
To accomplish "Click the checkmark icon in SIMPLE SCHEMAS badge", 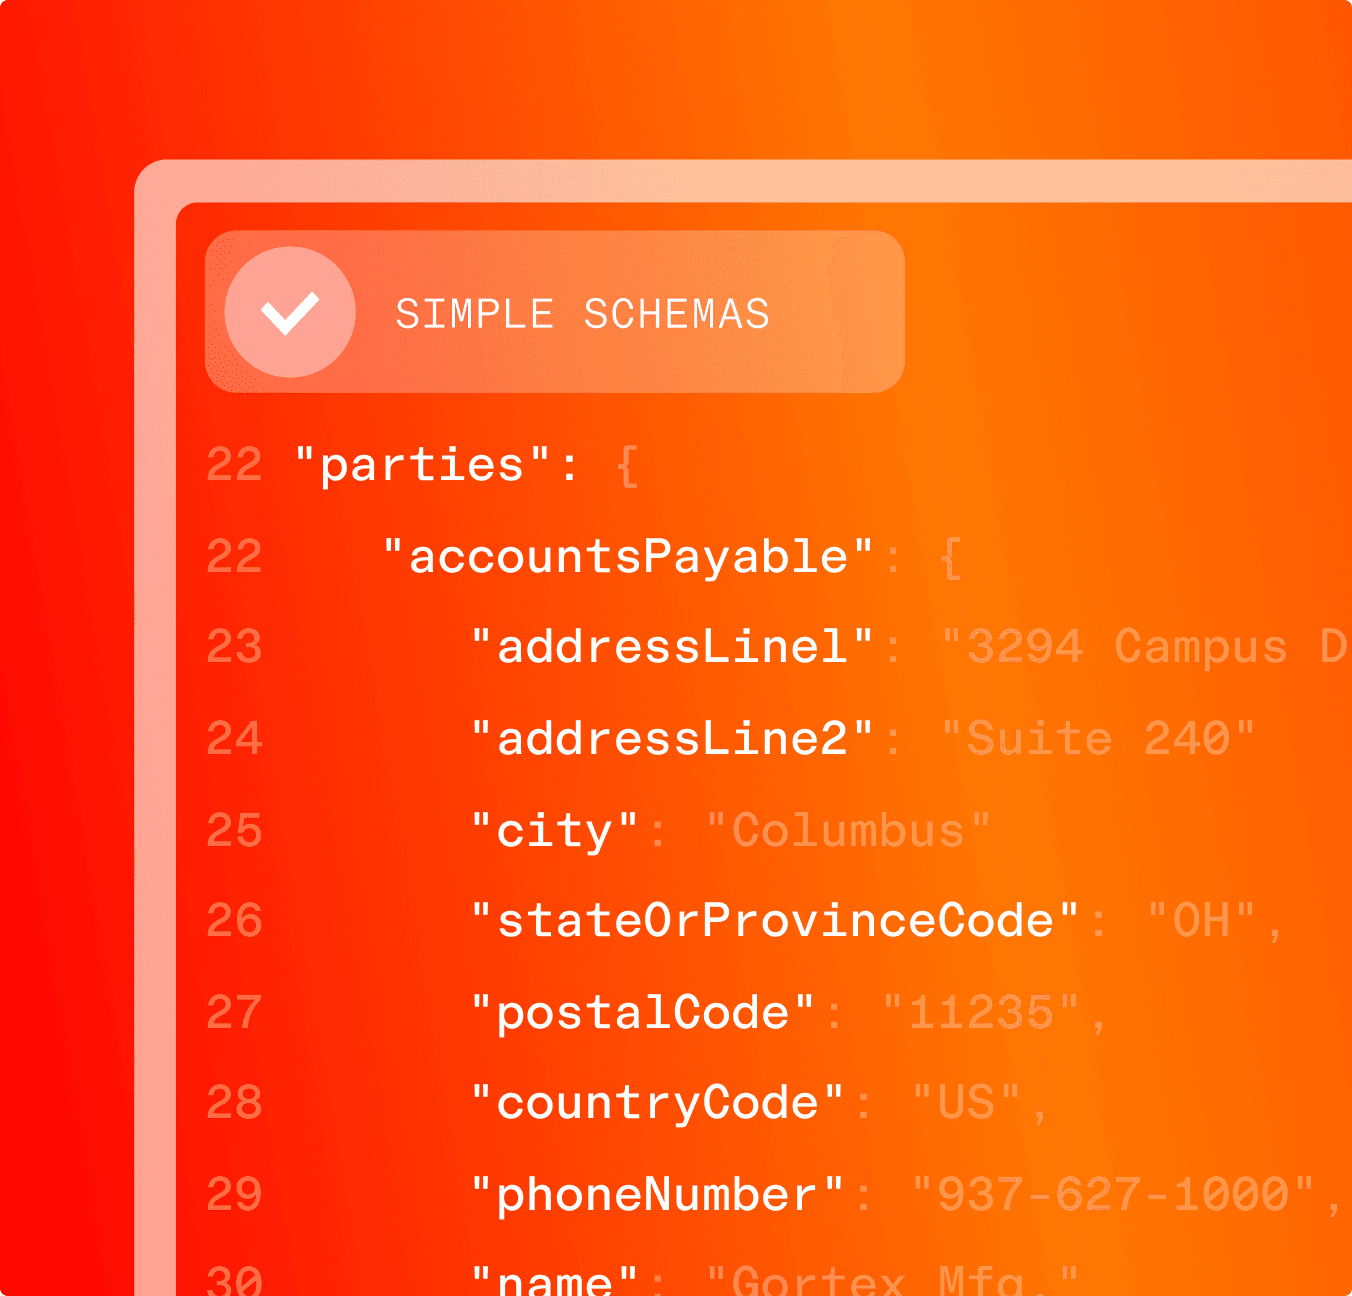I will click(290, 314).
